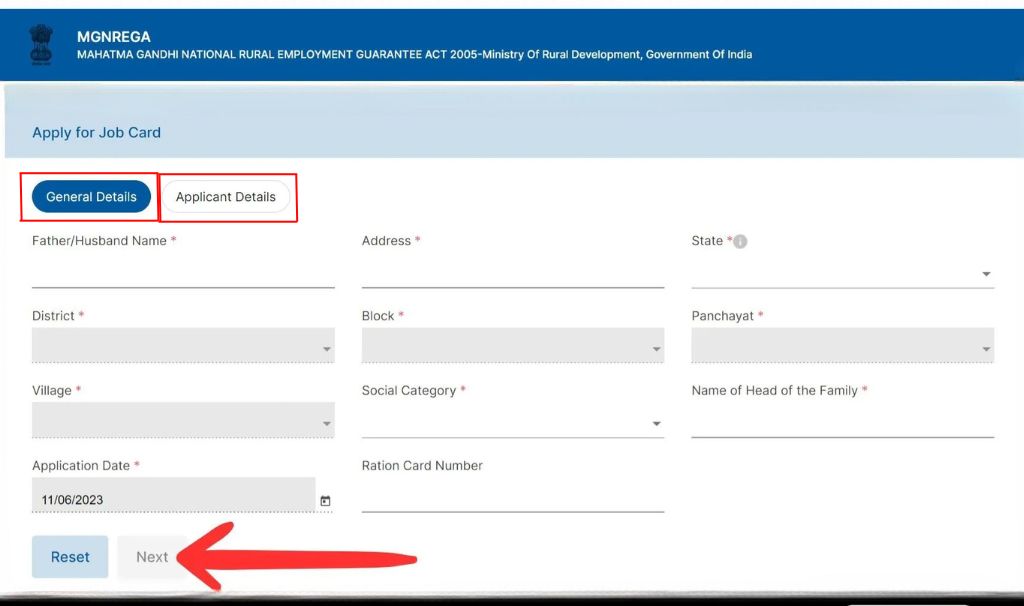The image size is (1024, 606).
Task: Click the Apply for Job Card heading
Action: pos(96,133)
